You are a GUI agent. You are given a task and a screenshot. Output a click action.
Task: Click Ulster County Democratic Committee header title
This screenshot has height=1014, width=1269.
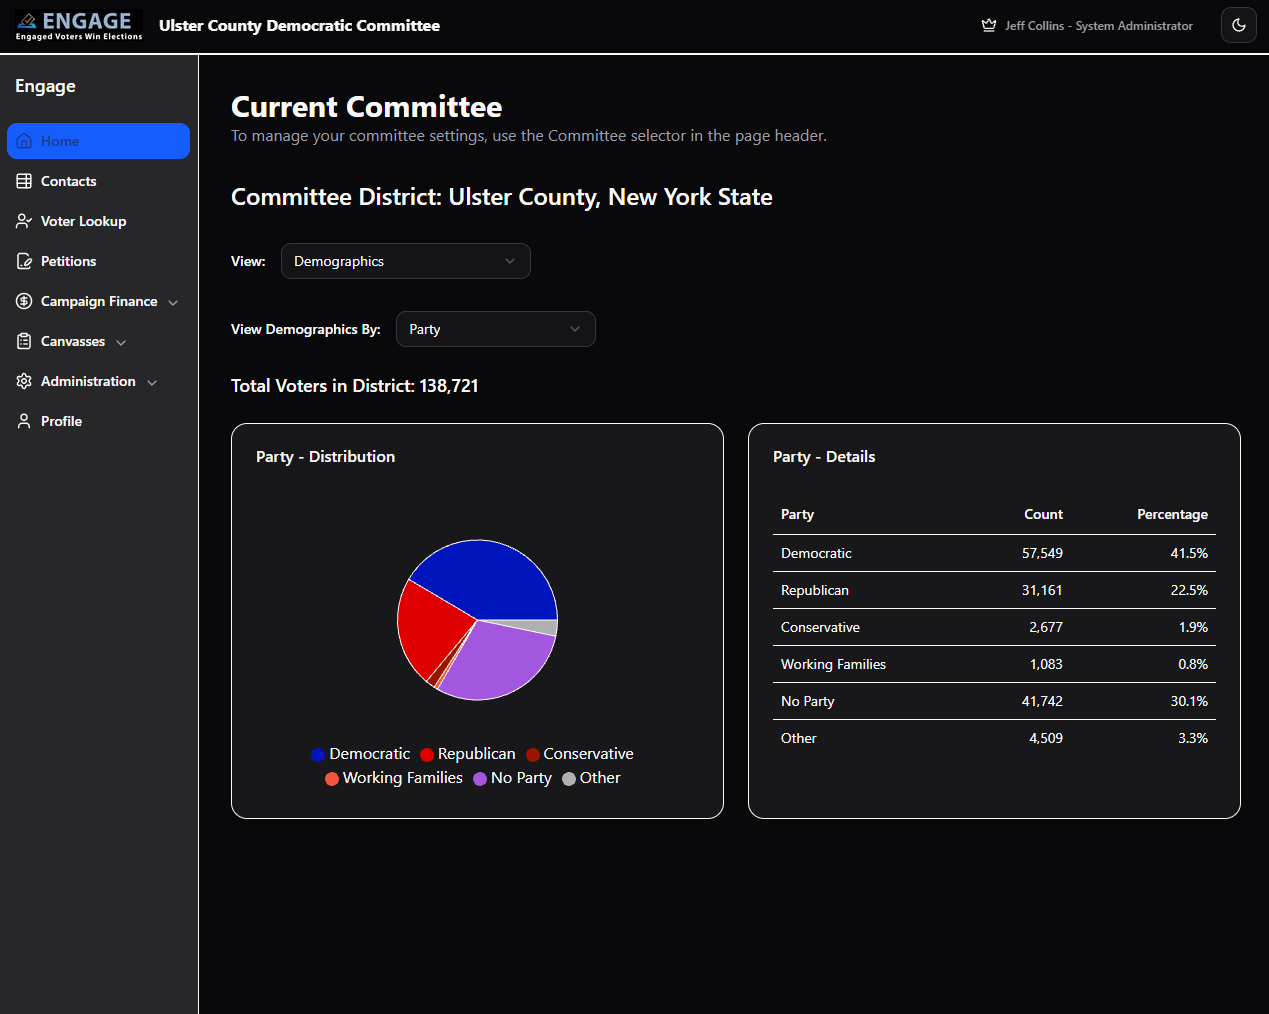[x=299, y=26]
